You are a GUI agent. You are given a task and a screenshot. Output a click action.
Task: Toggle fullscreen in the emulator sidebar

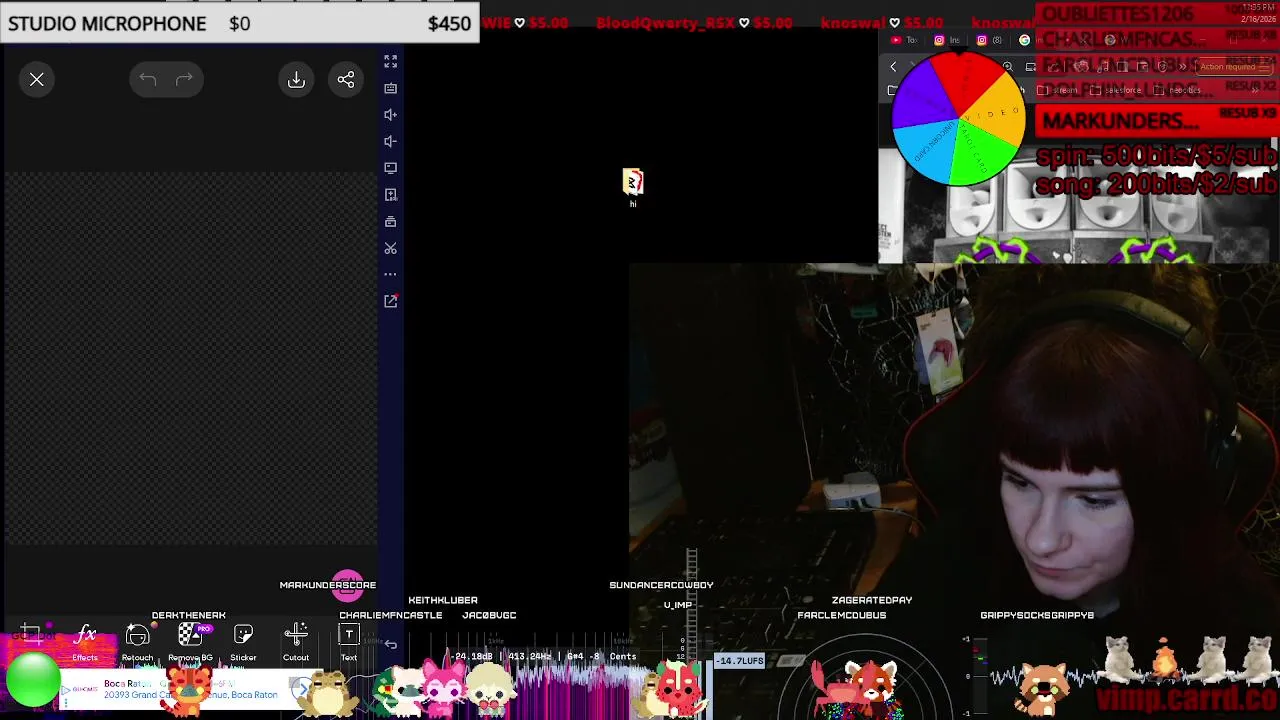pyautogui.click(x=391, y=61)
